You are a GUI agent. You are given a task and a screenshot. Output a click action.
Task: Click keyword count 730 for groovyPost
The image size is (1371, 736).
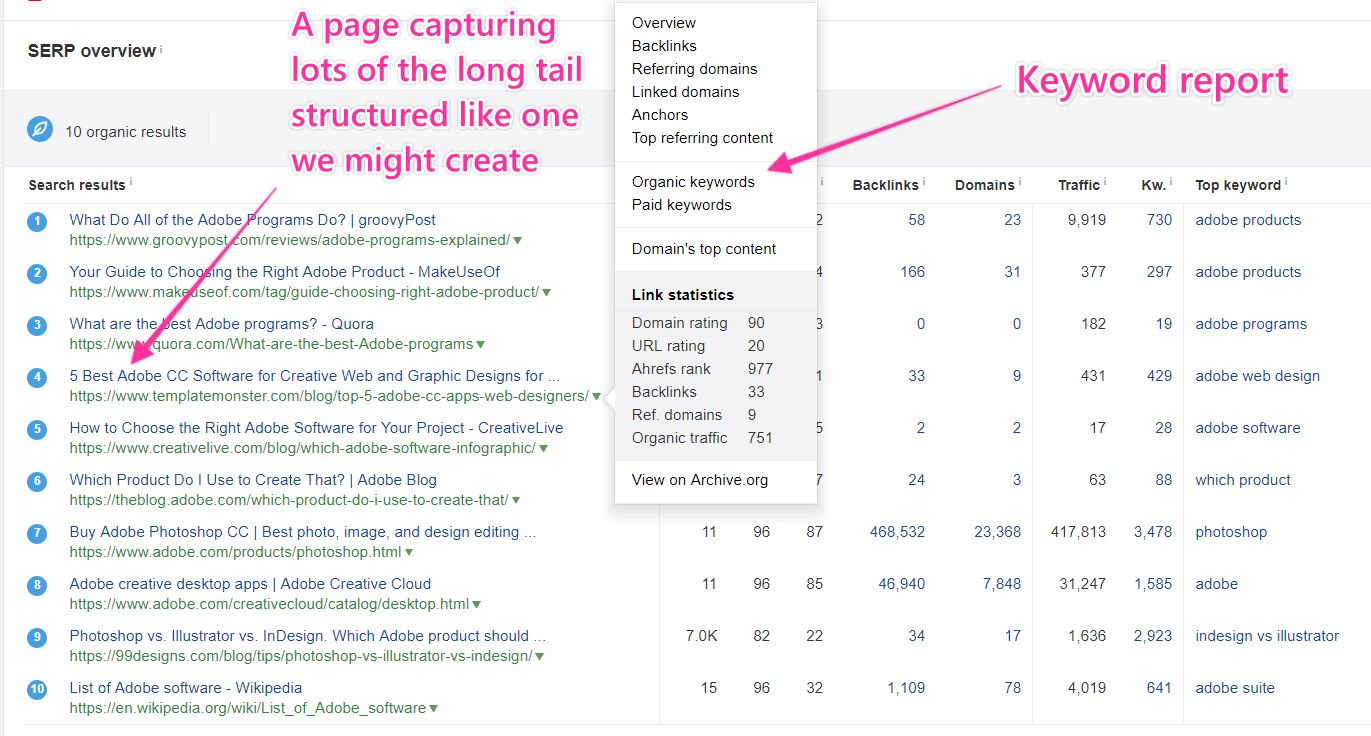coord(1160,220)
